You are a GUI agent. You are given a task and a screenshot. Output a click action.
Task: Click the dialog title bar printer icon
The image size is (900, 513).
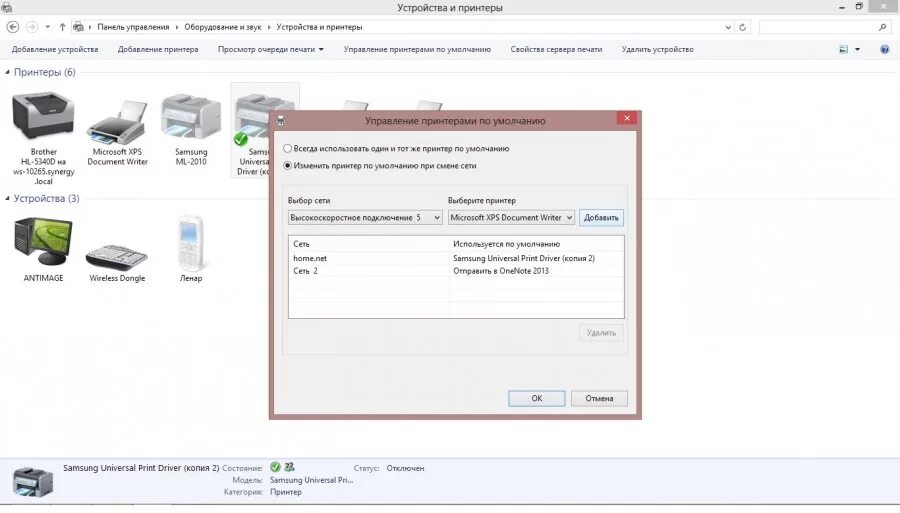(x=281, y=121)
